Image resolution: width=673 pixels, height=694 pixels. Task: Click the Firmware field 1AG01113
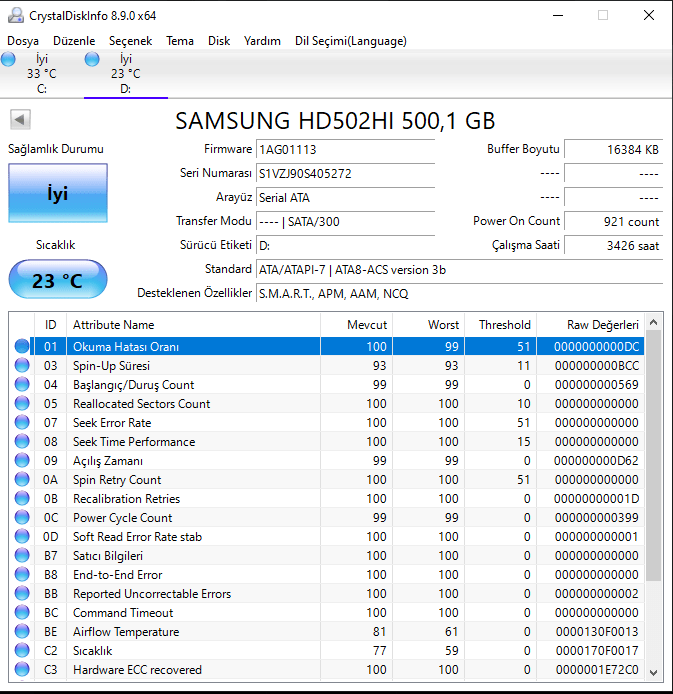coord(346,149)
